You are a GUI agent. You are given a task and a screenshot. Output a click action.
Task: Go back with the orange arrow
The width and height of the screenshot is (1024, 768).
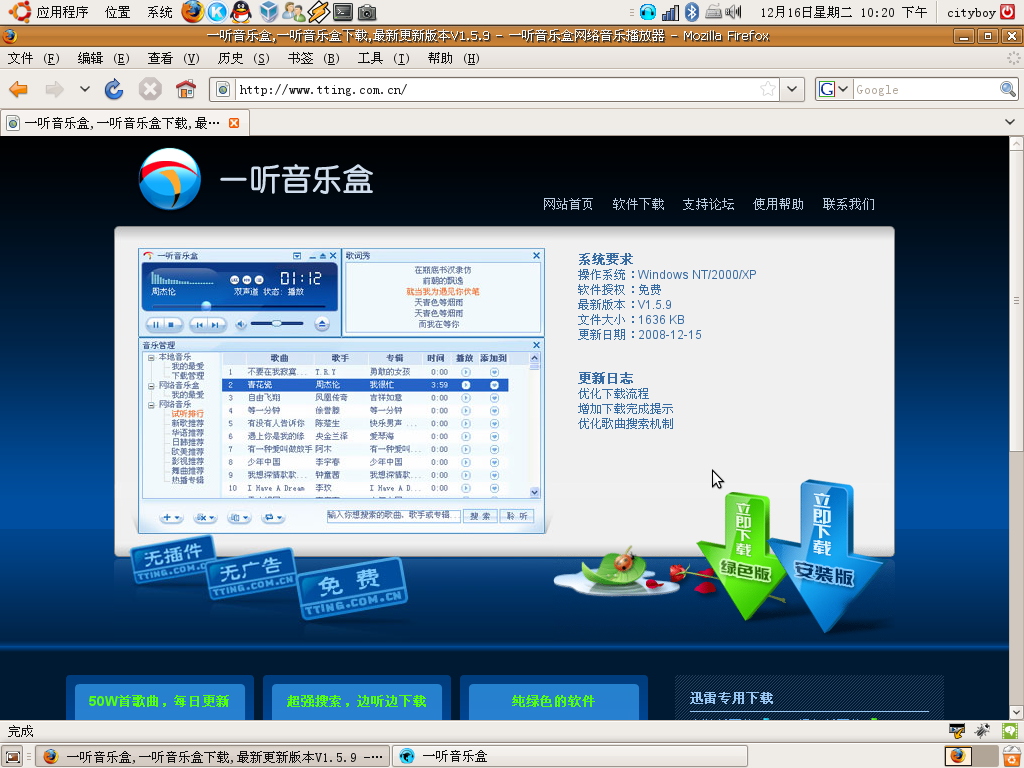[19, 89]
